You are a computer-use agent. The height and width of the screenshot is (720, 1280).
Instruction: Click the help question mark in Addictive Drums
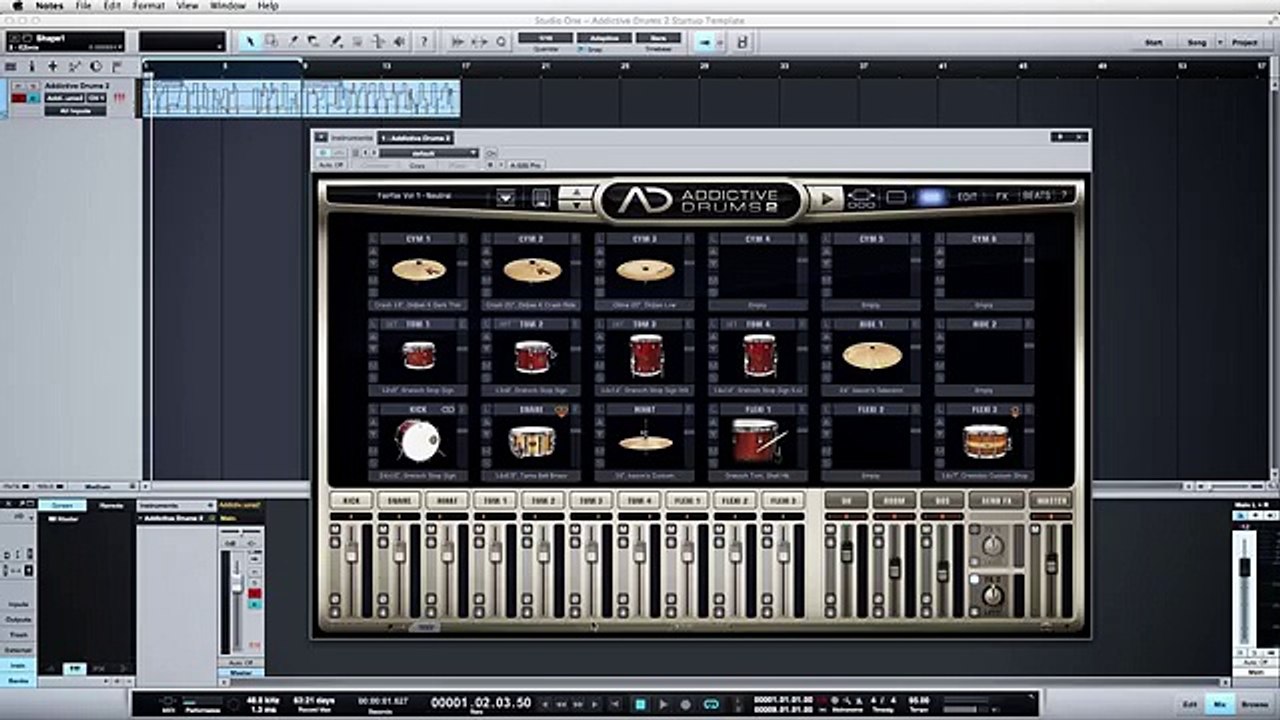(1064, 196)
